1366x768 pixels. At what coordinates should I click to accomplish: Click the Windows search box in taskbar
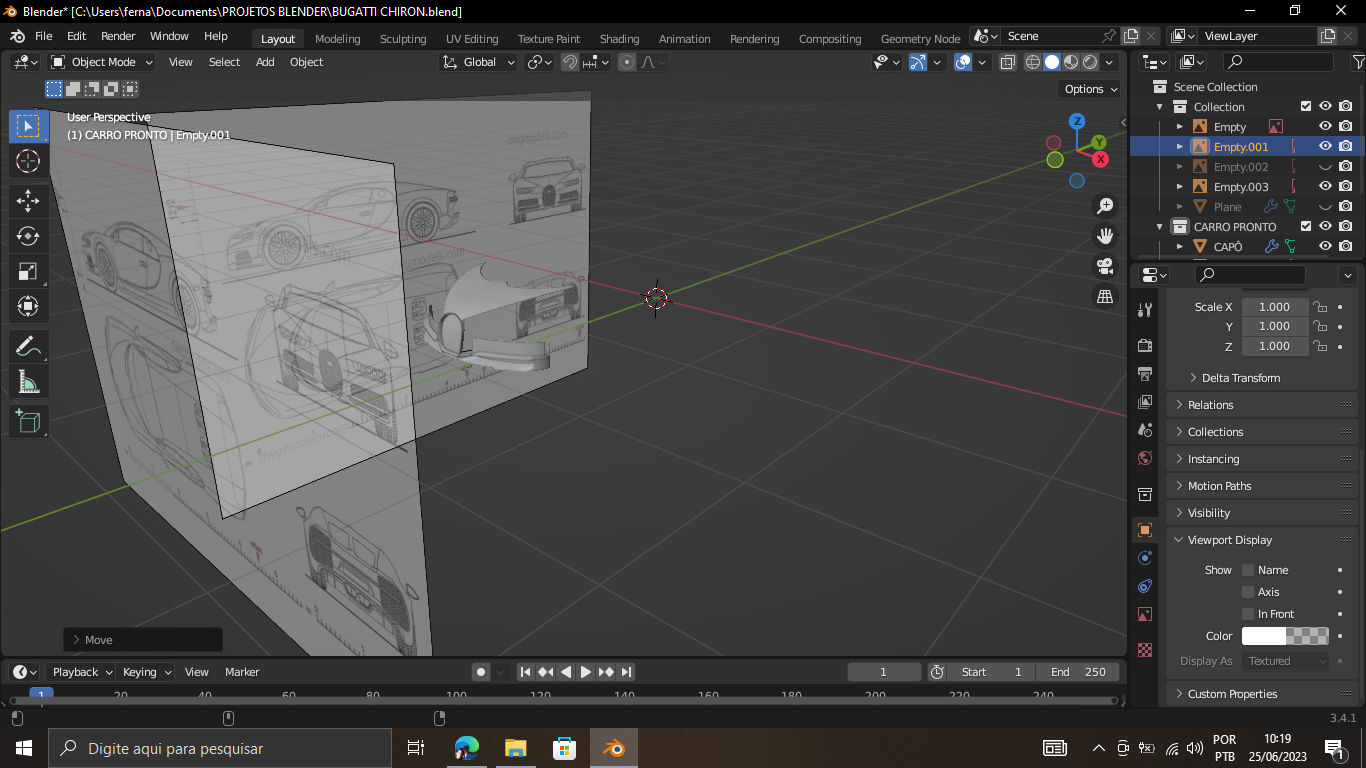(x=220, y=748)
